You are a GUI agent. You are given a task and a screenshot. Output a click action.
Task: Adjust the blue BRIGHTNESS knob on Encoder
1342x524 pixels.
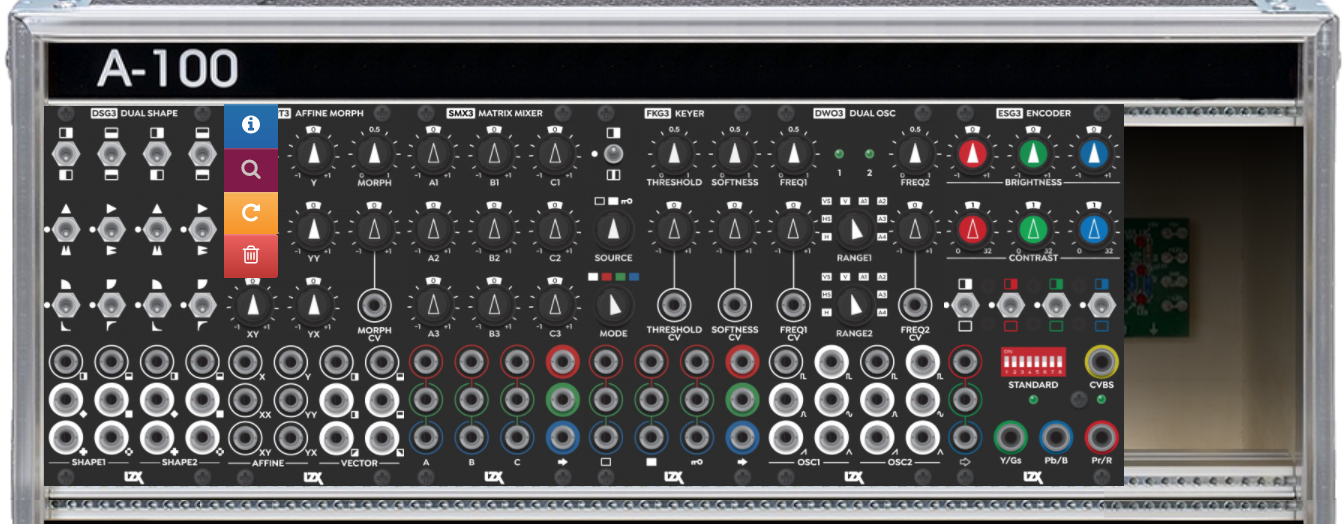pos(1093,153)
